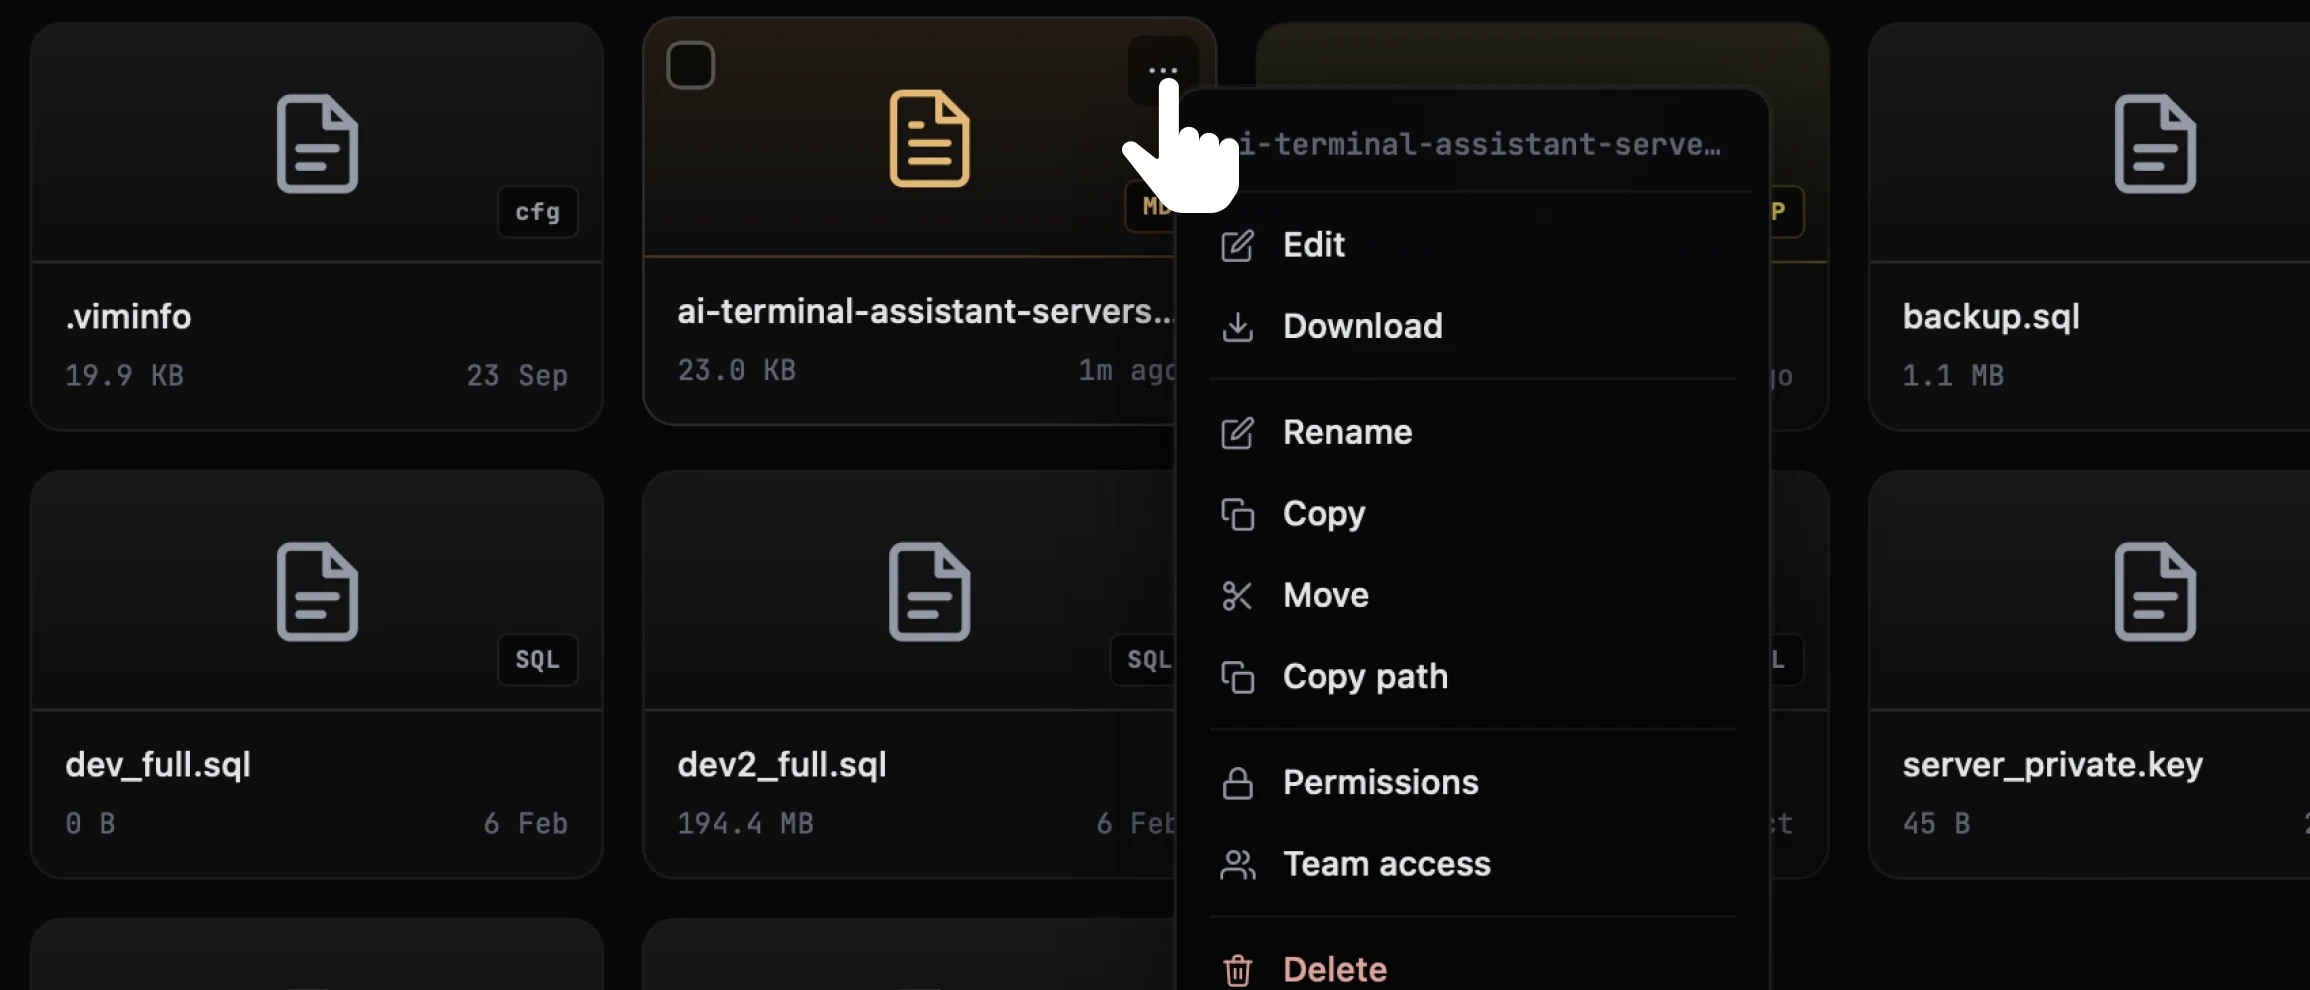Click the 194.4 MB size text
2310x990 pixels.
tap(746, 824)
